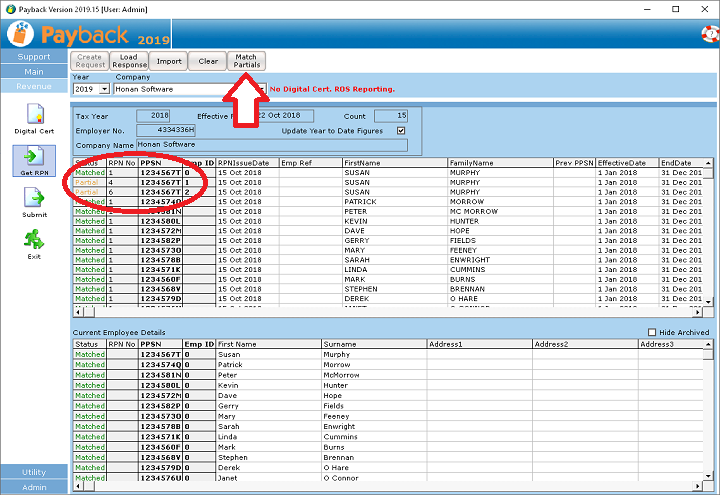This screenshot has width=720, height=495.
Task: Click the Exit running man icon
Action: pos(34,241)
